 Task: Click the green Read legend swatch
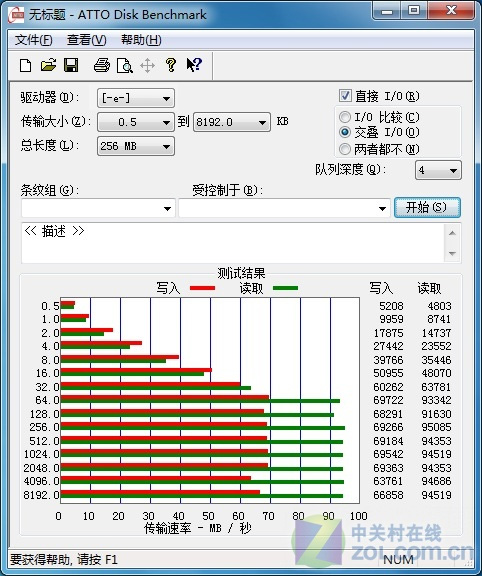[285, 288]
